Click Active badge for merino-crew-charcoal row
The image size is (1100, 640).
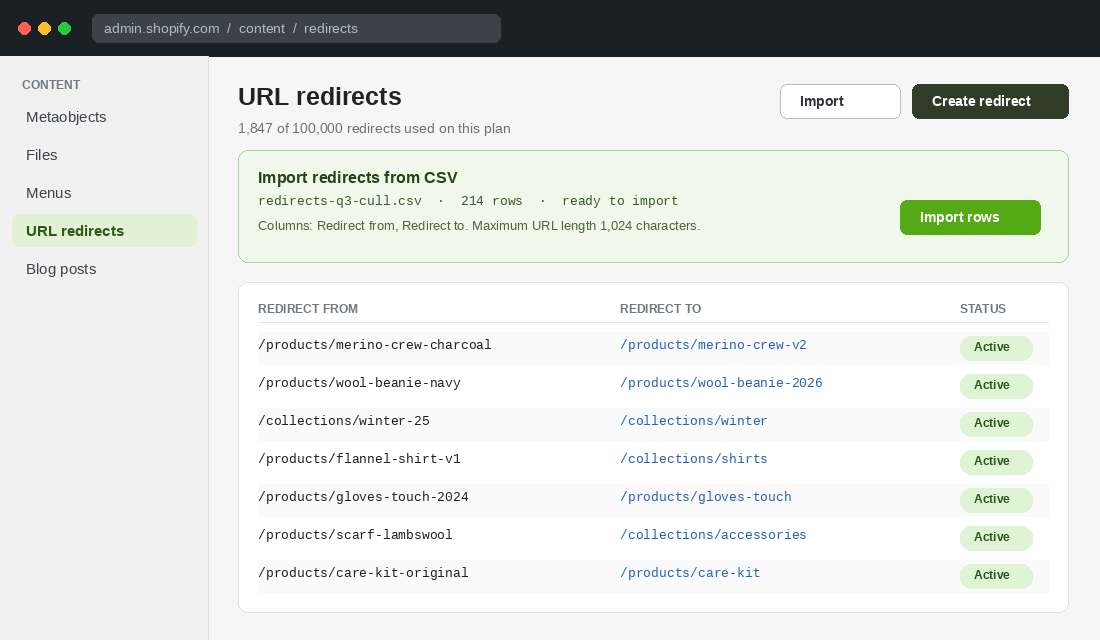(996, 347)
